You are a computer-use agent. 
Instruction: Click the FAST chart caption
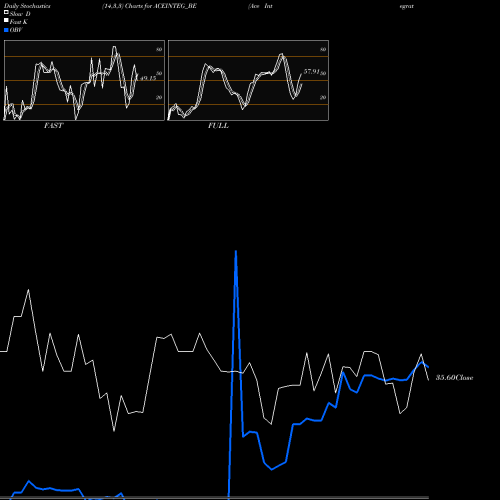point(53,126)
